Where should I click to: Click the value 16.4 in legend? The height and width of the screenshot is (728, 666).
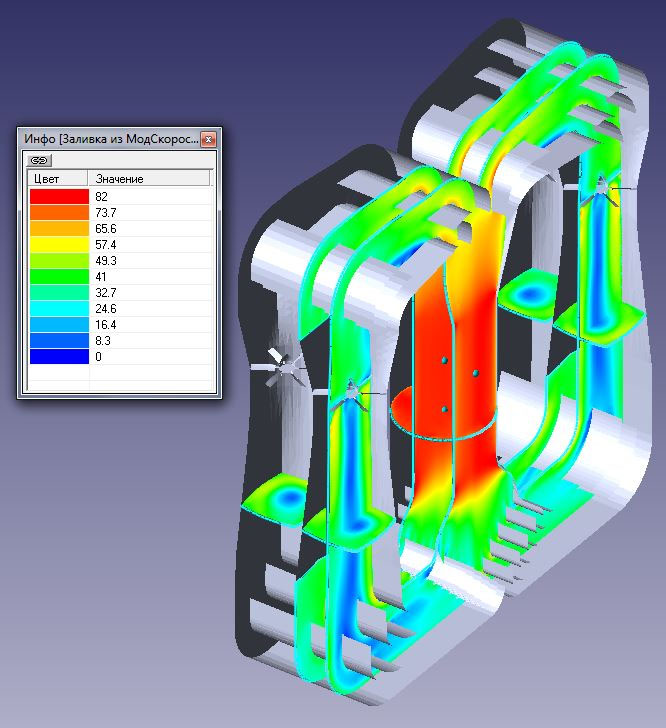(106, 325)
